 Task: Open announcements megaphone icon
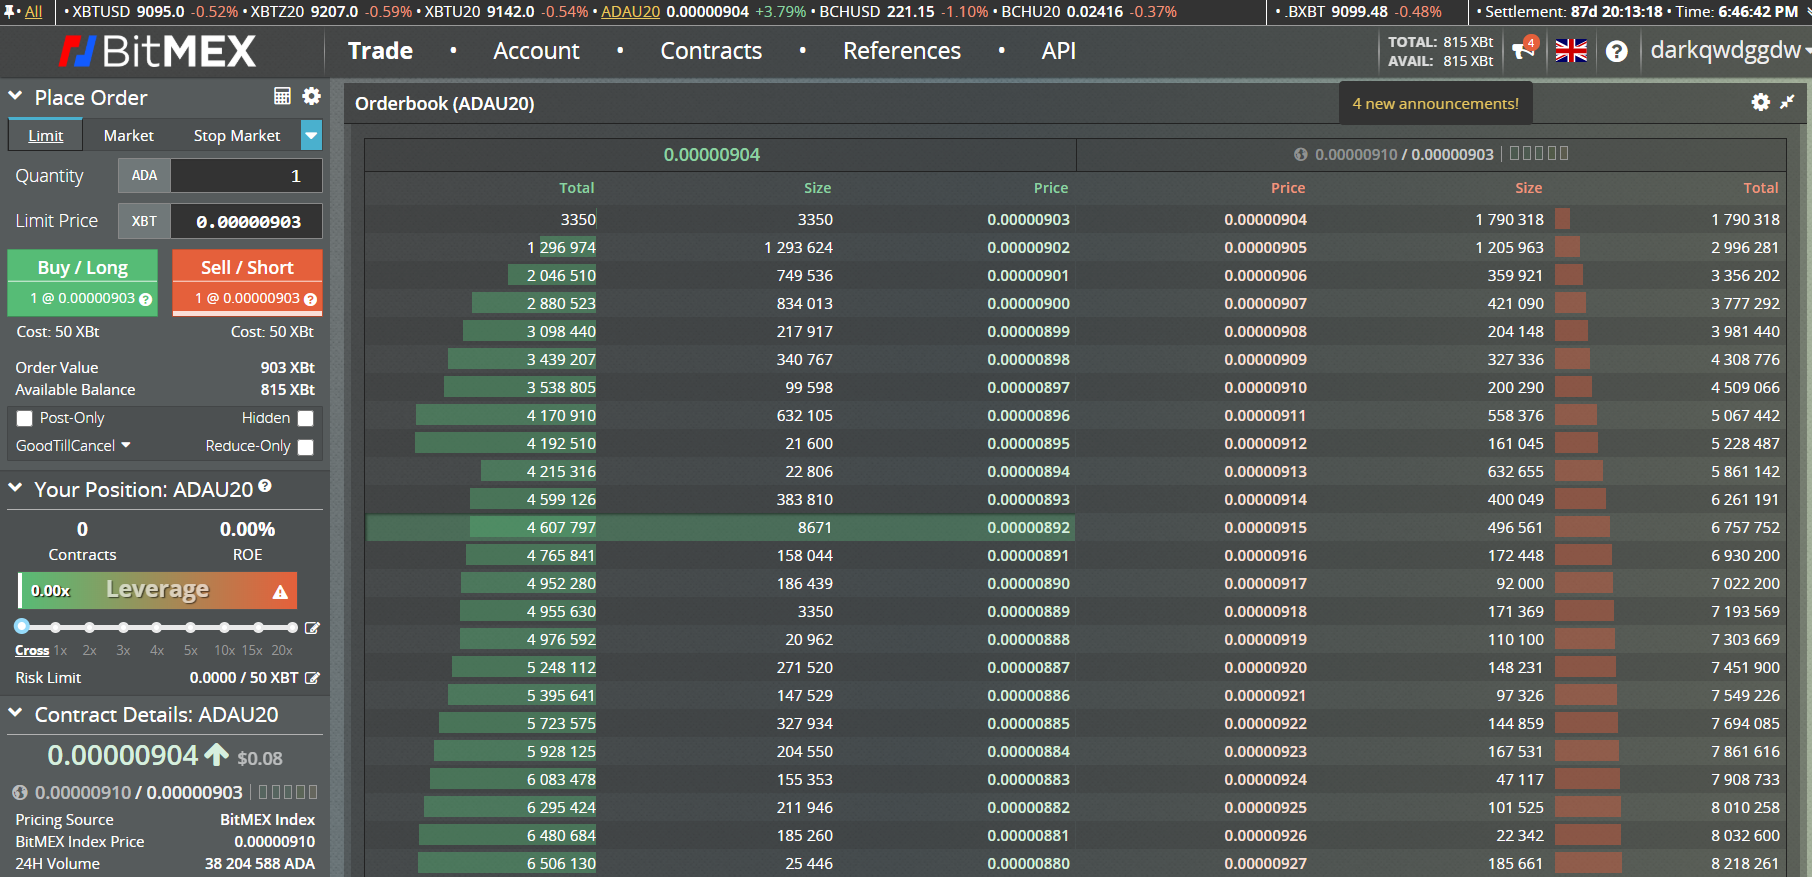(x=1524, y=49)
